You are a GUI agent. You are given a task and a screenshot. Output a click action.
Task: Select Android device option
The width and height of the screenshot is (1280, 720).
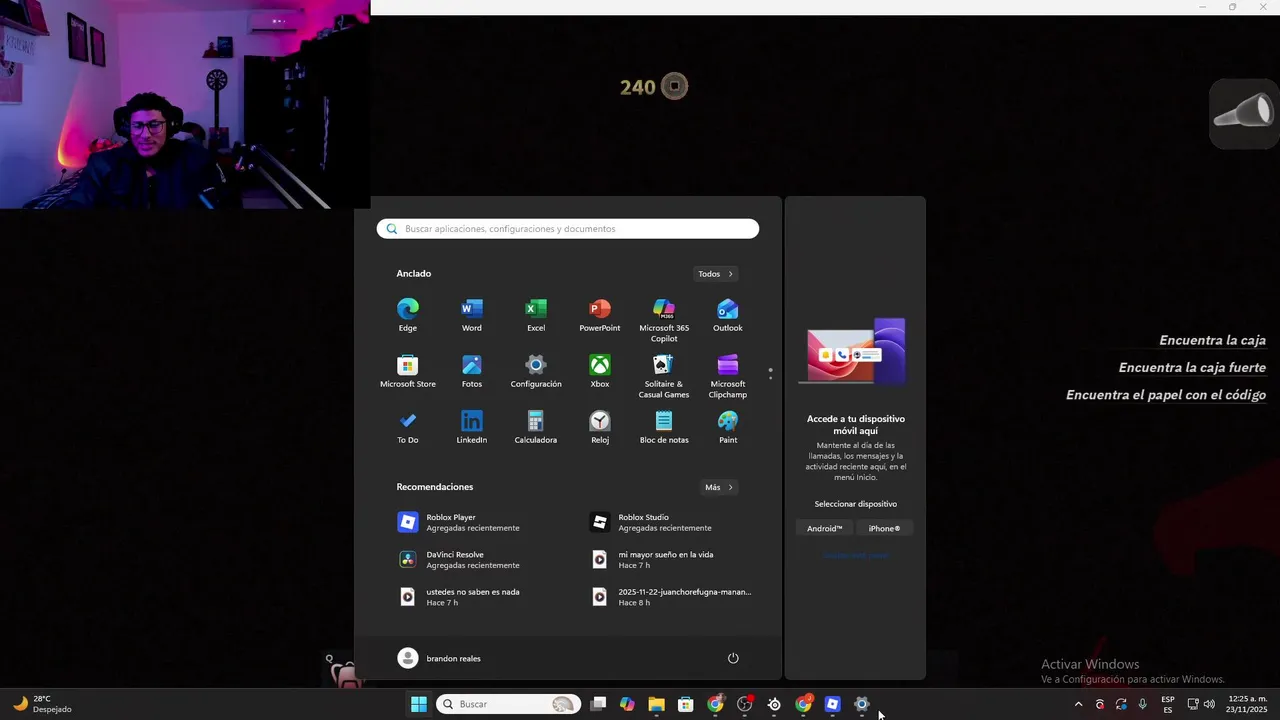[825, 528]
